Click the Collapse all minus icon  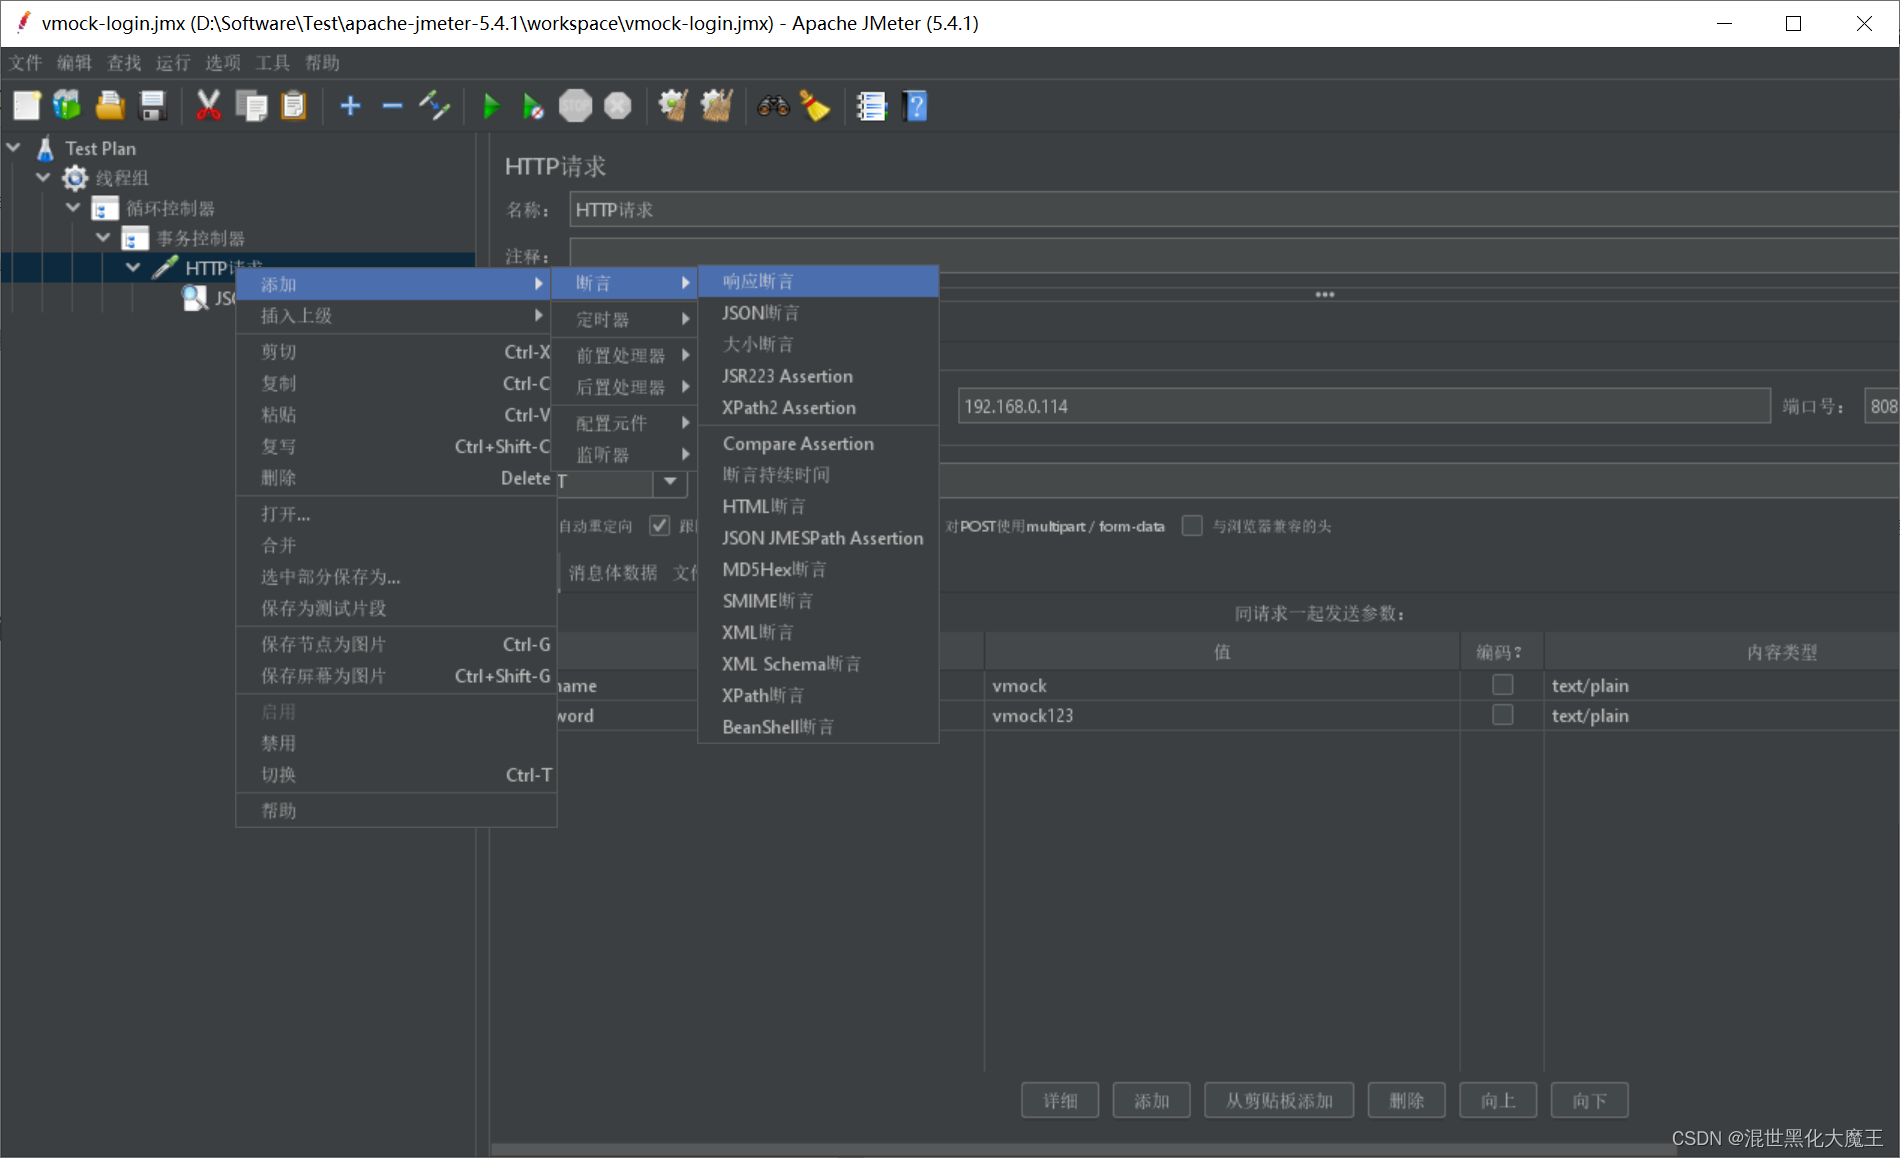(392, 106)
